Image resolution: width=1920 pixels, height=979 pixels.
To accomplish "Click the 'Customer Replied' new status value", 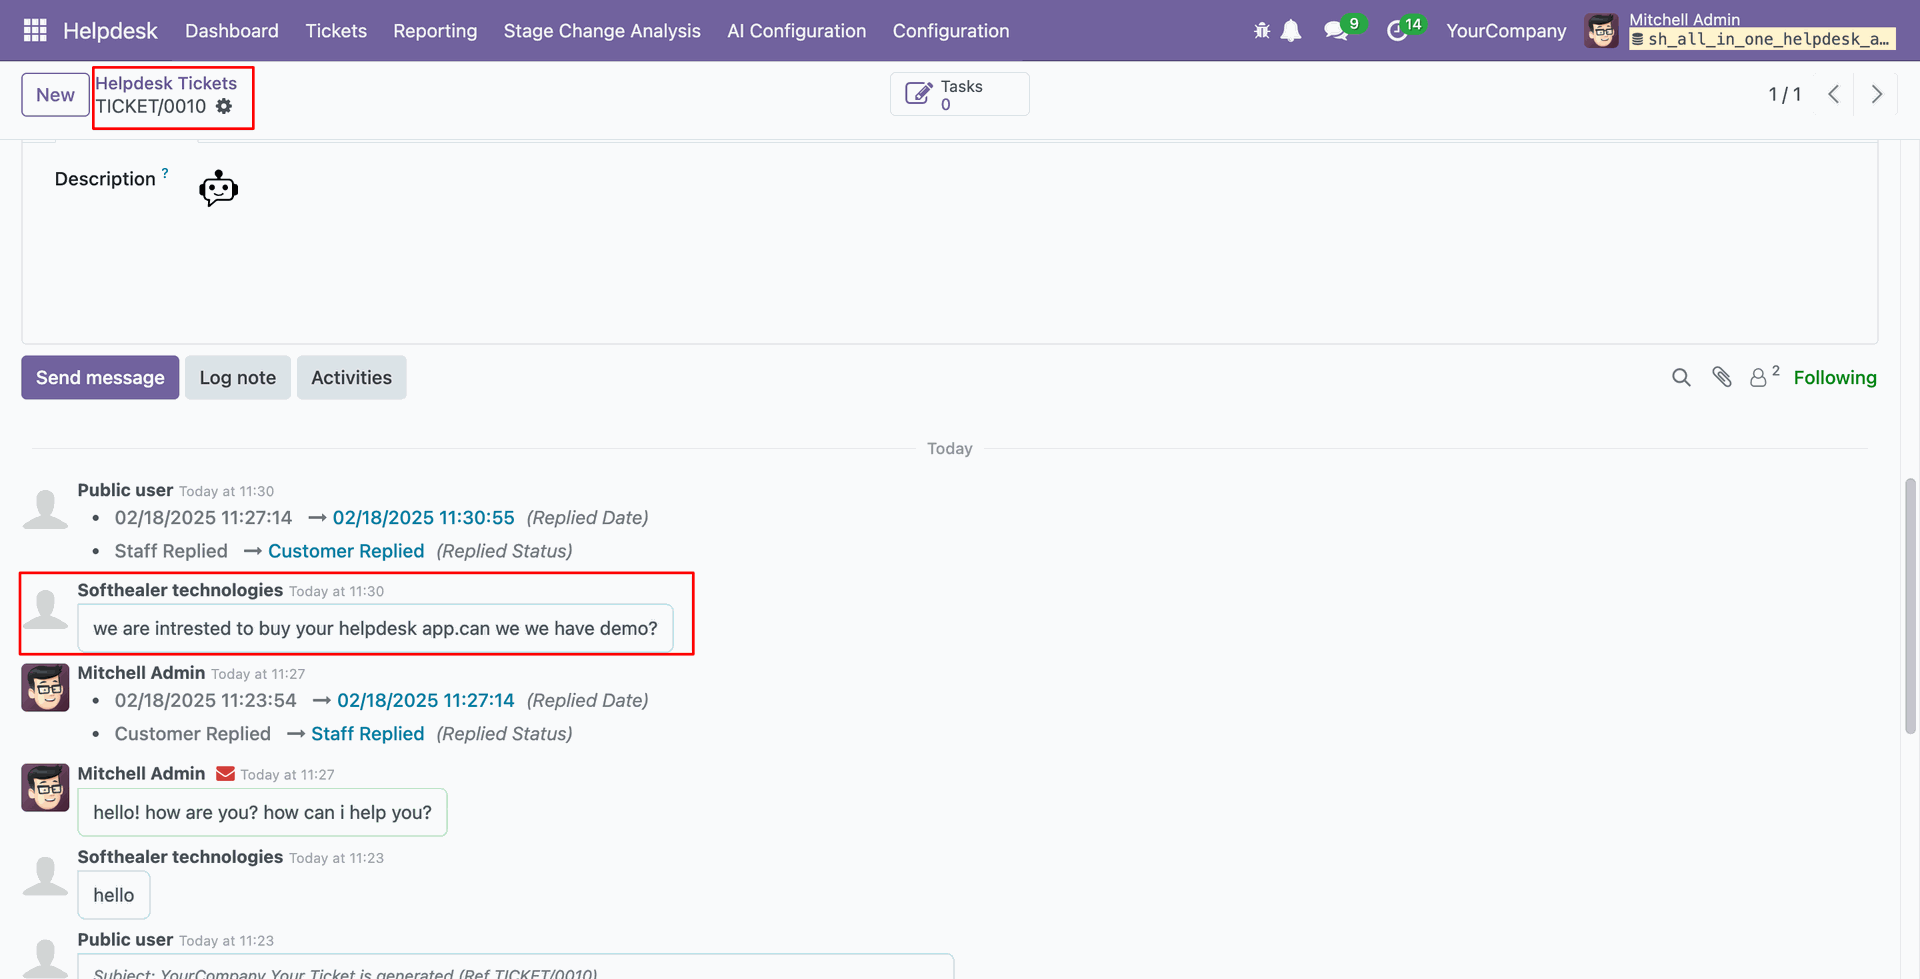I will 346,551.
